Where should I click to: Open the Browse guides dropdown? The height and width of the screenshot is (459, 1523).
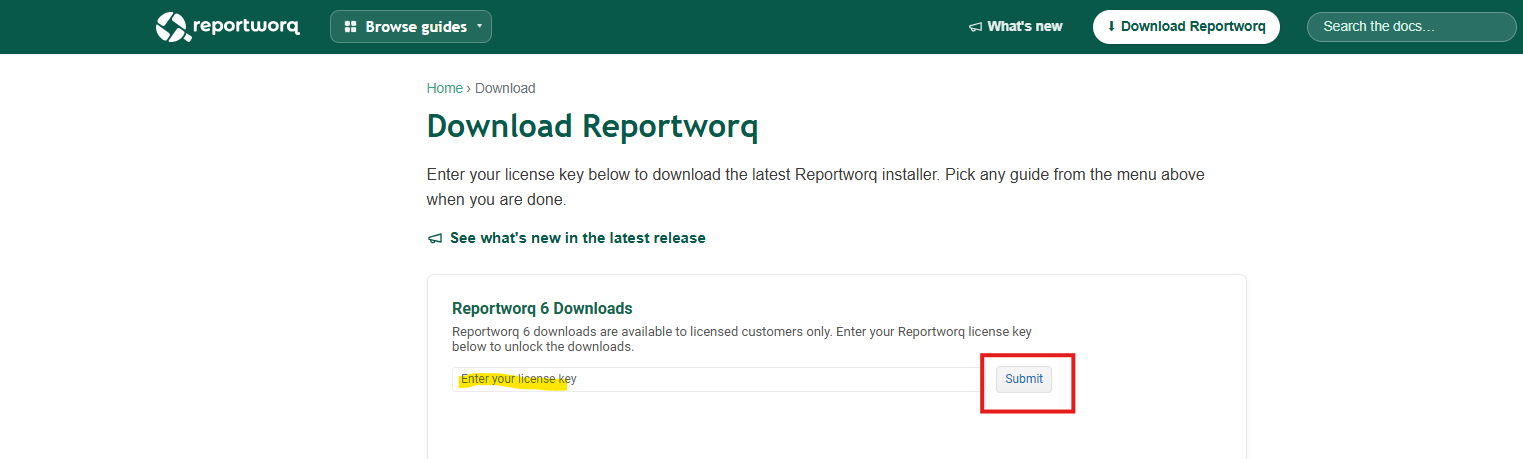[x=410, y=27]
